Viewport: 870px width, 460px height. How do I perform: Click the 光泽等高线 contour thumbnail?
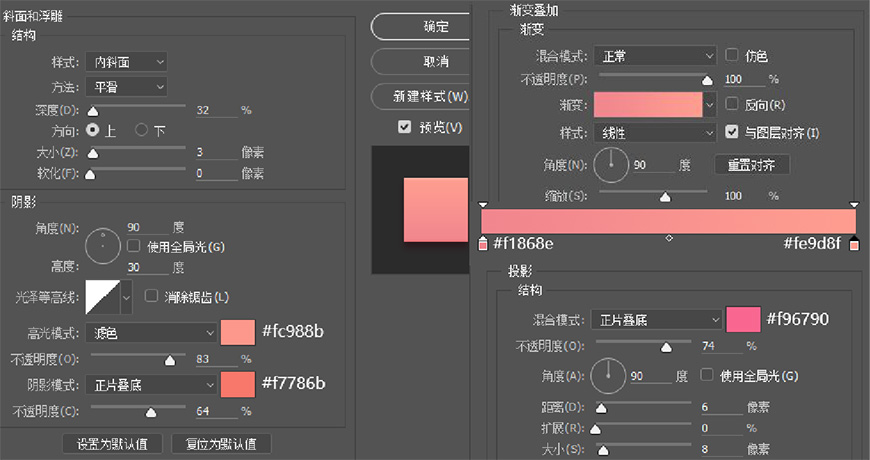[x=103, y=297]
